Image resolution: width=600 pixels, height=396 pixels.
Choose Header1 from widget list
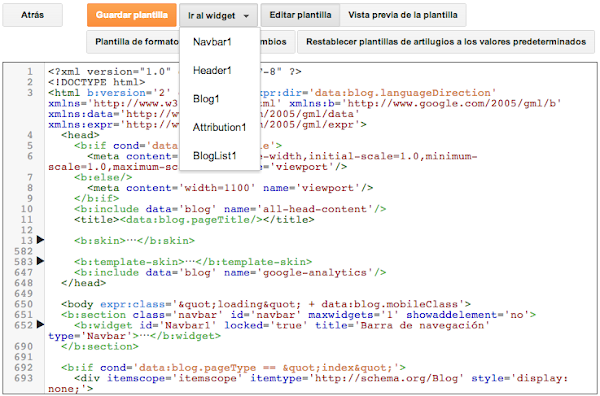pos(220,70)
